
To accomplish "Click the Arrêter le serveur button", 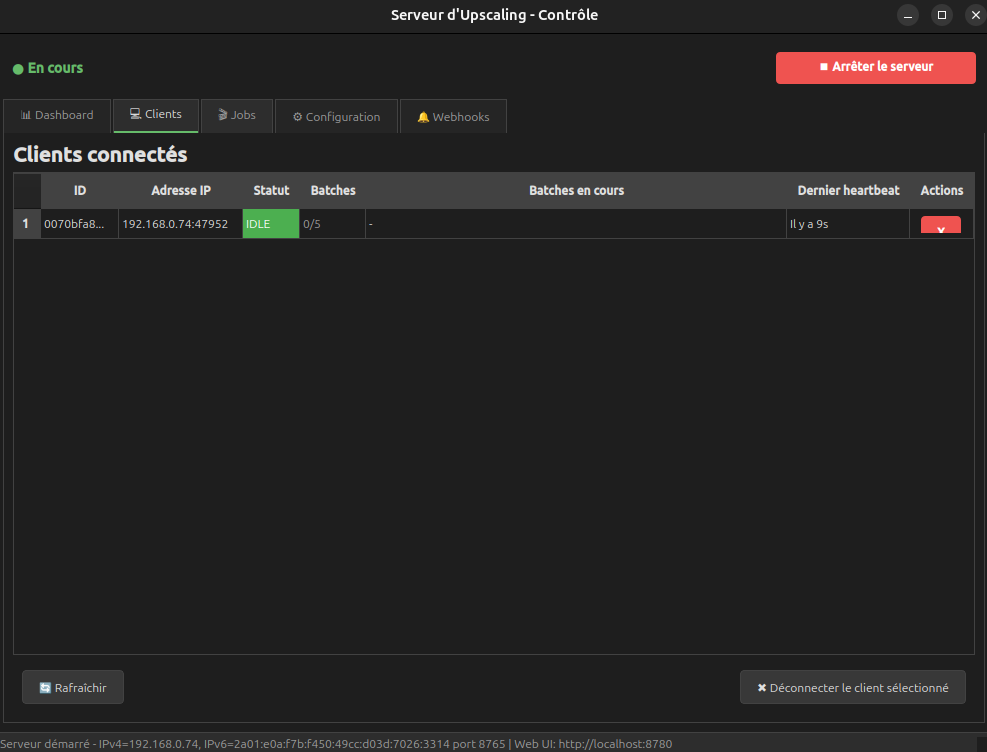I will click(x=875, y=68).
